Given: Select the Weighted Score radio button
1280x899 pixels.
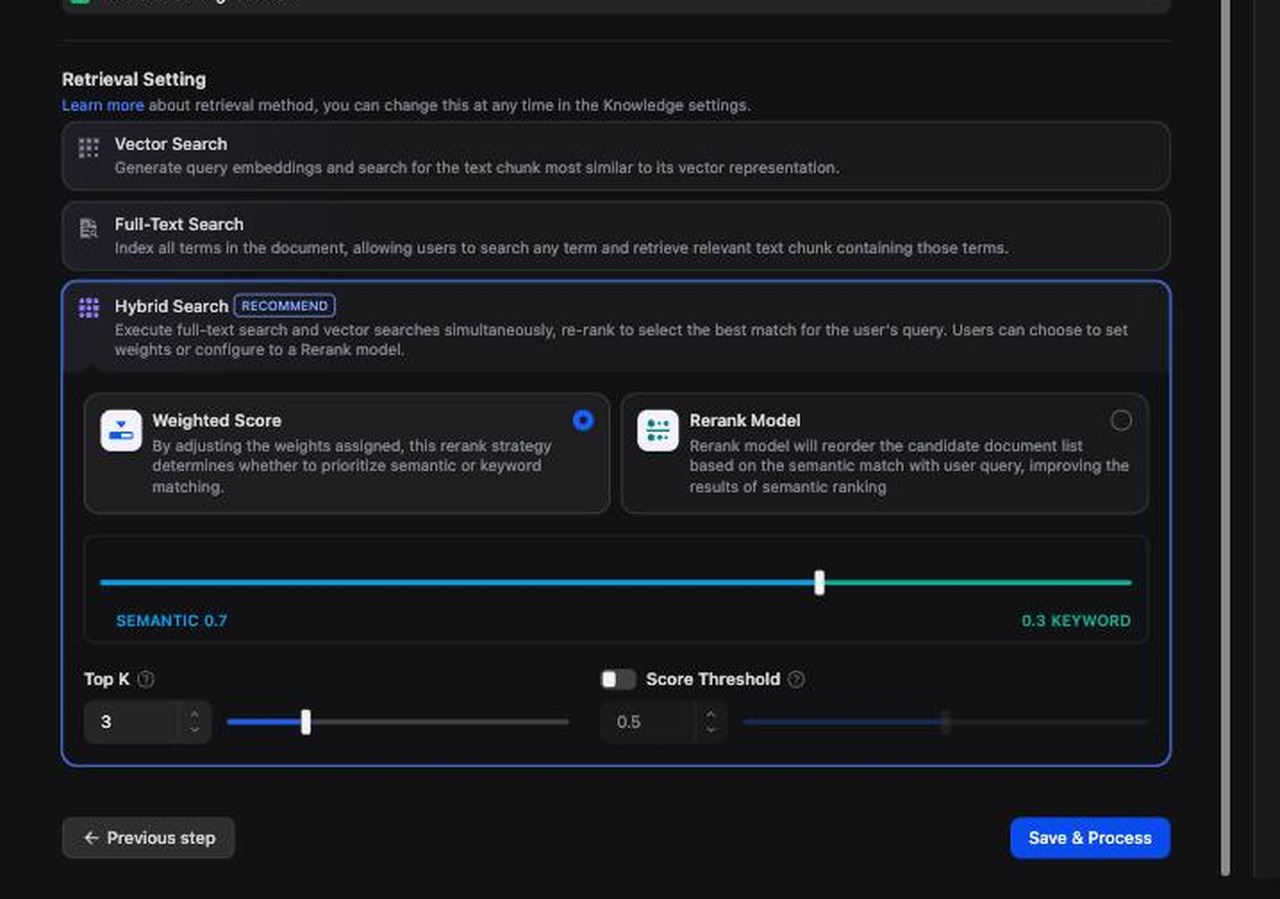Looking at the screenshot, I should coord(583,421).
